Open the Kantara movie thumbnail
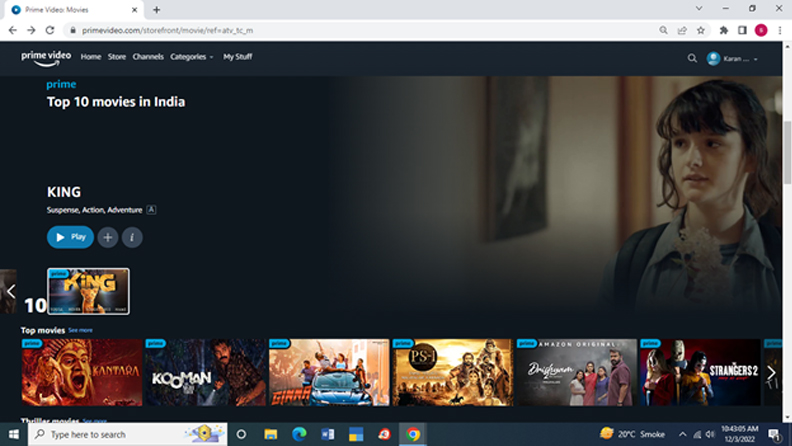 click(x=82, y=372)
